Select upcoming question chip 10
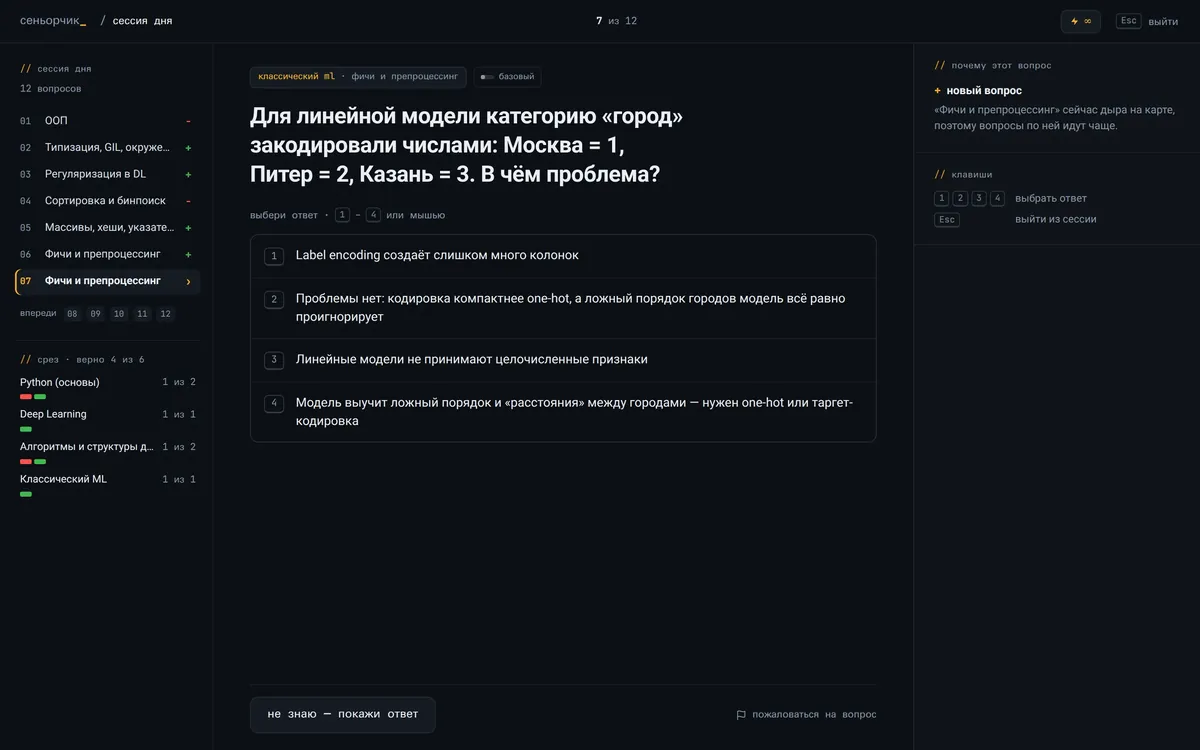Image resolution: width=1200 pixels, height=750 pixels. (x=119, y=314)
